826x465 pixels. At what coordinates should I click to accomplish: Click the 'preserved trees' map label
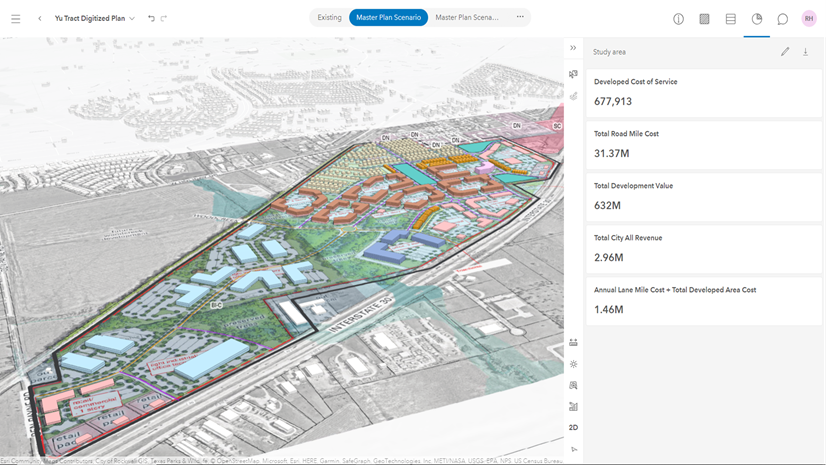coord(244,323)
